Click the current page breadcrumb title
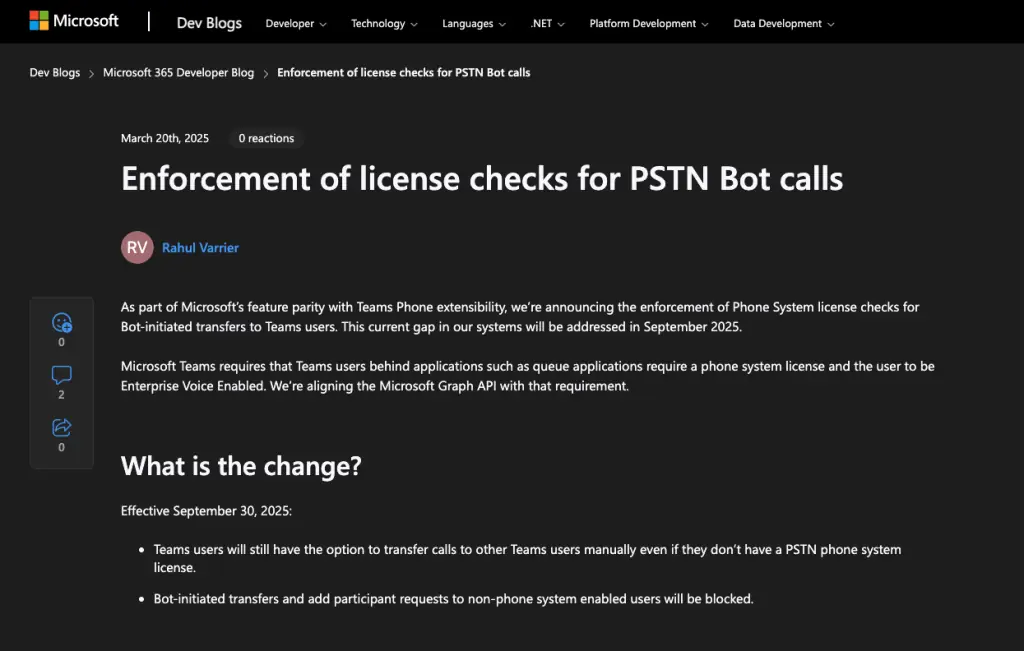The width and height of the screenshot is (1024, 651). 404,72
